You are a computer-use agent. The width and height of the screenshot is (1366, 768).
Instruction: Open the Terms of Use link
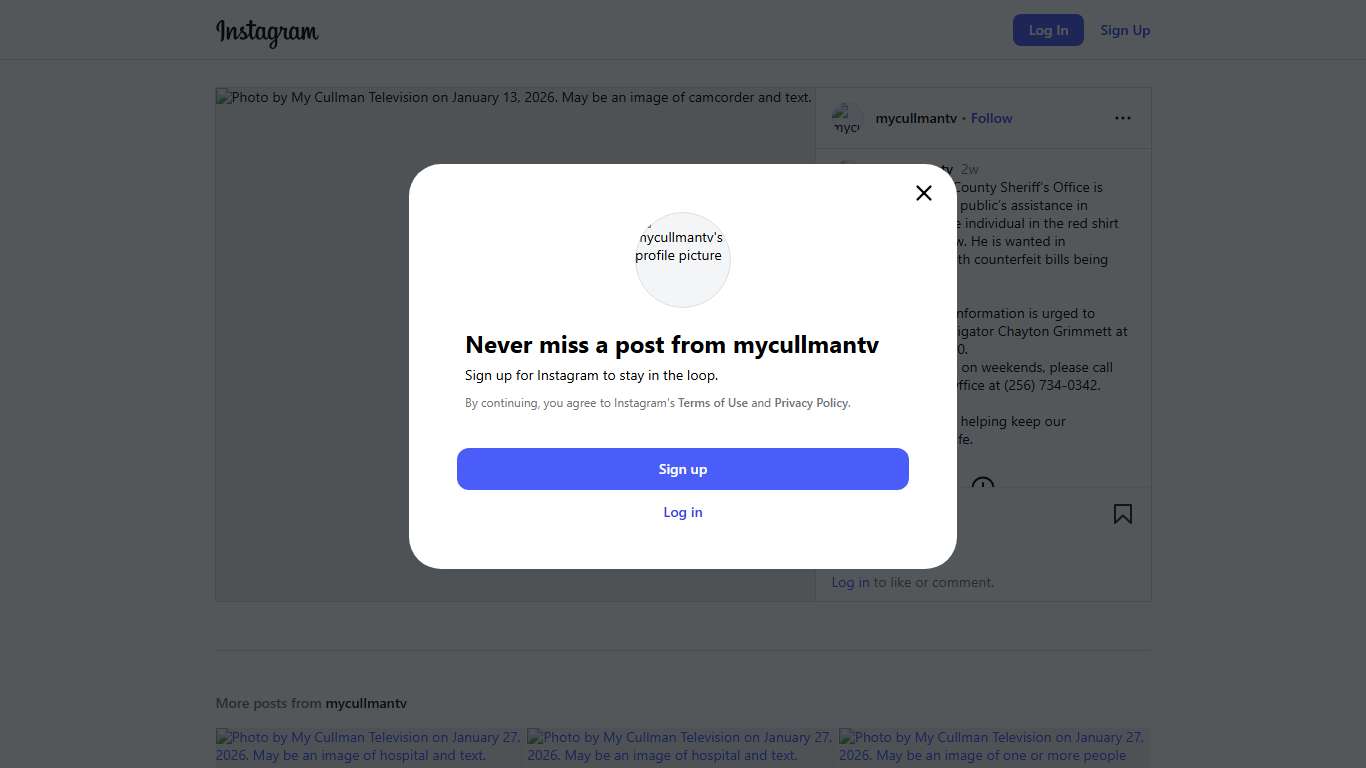[713, 403]
